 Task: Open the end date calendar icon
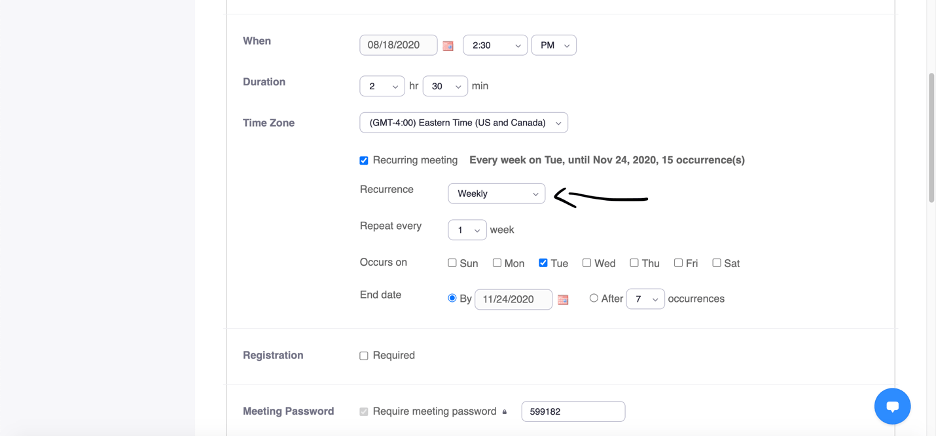click(563, 299)
